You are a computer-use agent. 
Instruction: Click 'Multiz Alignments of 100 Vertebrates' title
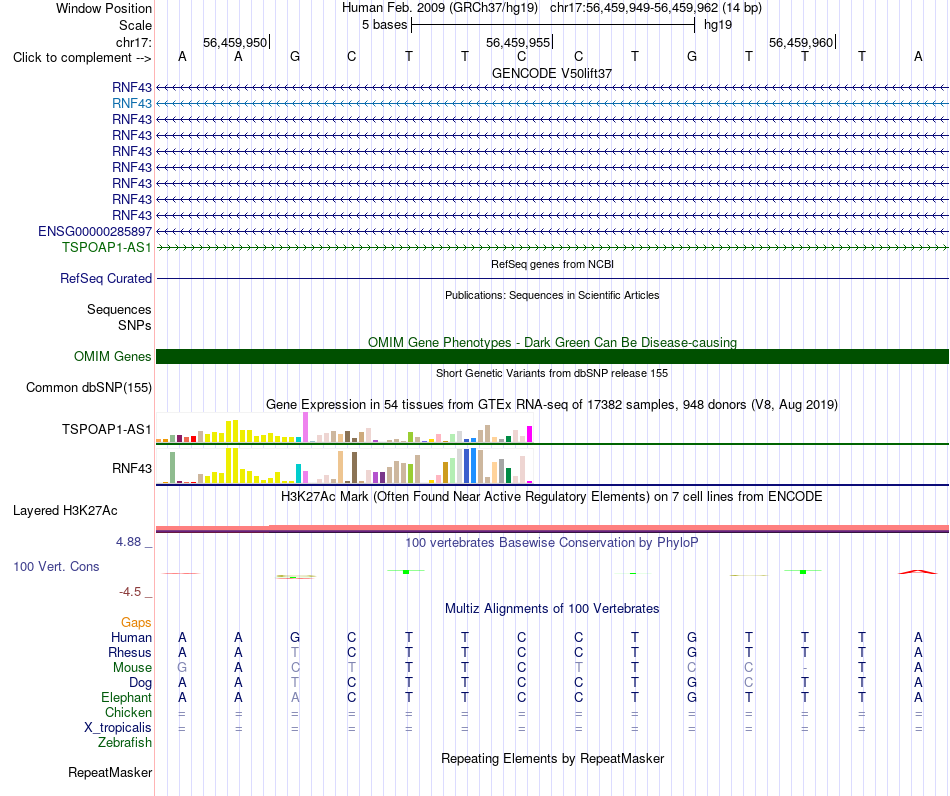[552, 608]
